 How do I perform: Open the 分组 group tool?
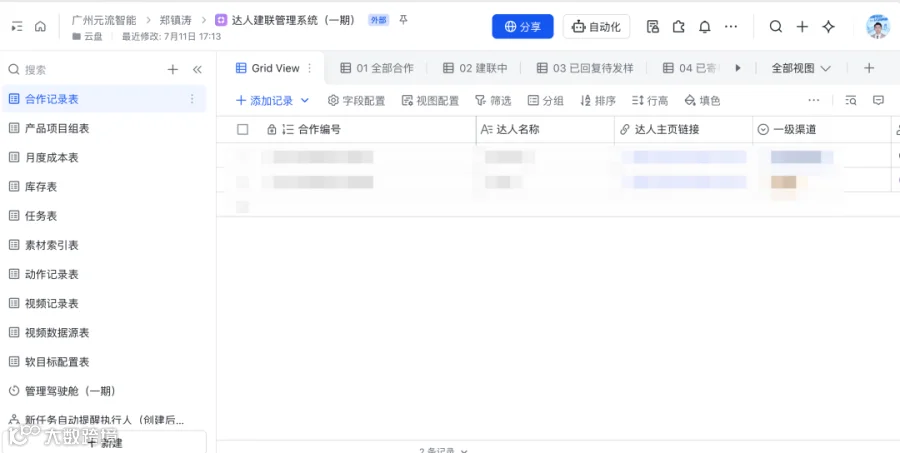coord(546,100)
